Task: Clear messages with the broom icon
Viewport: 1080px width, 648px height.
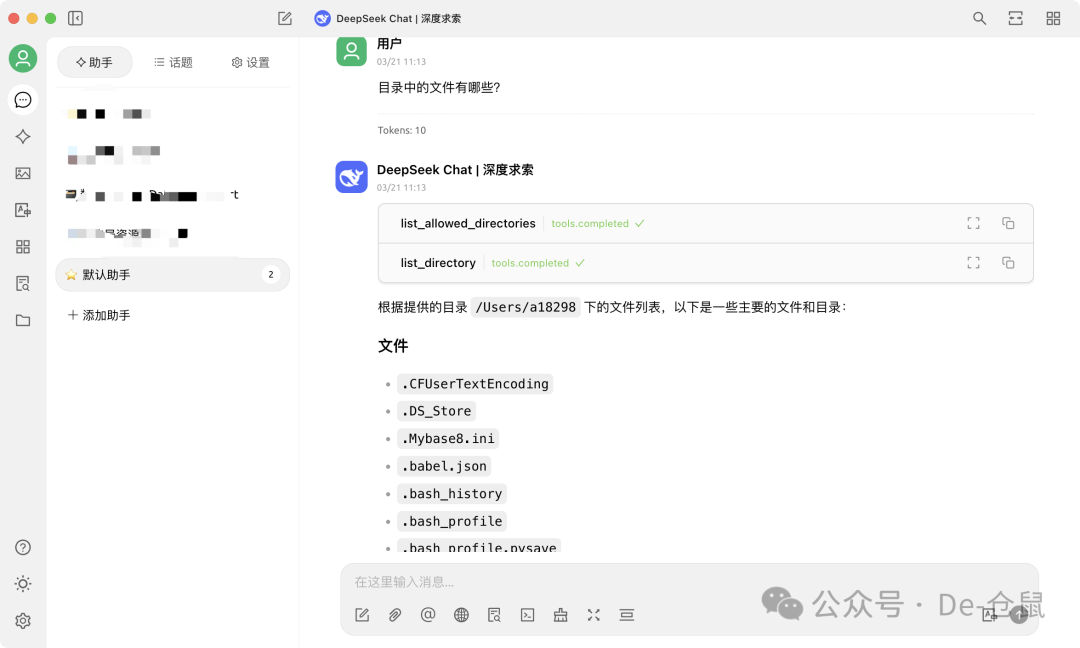Action: pos(560,615)
